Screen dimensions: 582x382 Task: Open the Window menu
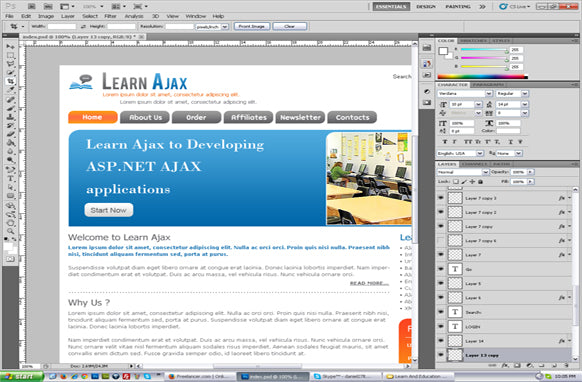[x=196, y=16]
